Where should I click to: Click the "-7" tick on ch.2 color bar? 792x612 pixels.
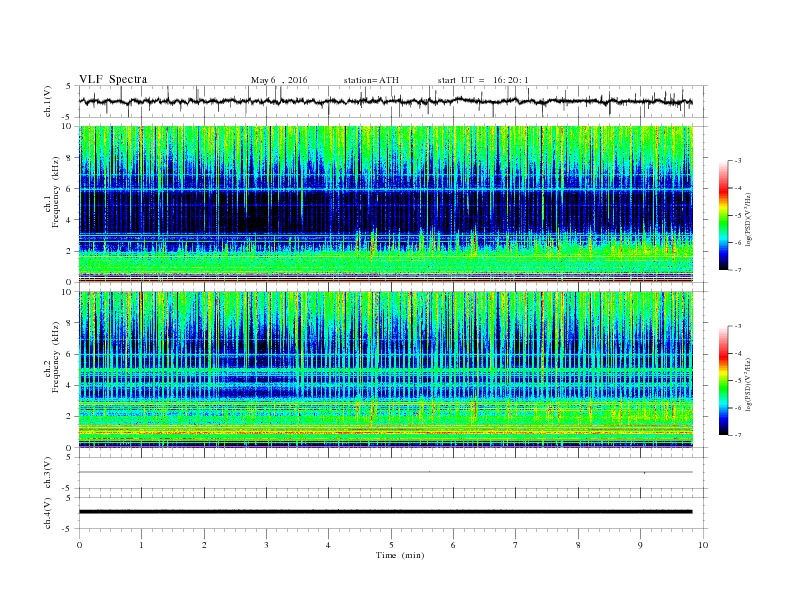click(738, 435)
